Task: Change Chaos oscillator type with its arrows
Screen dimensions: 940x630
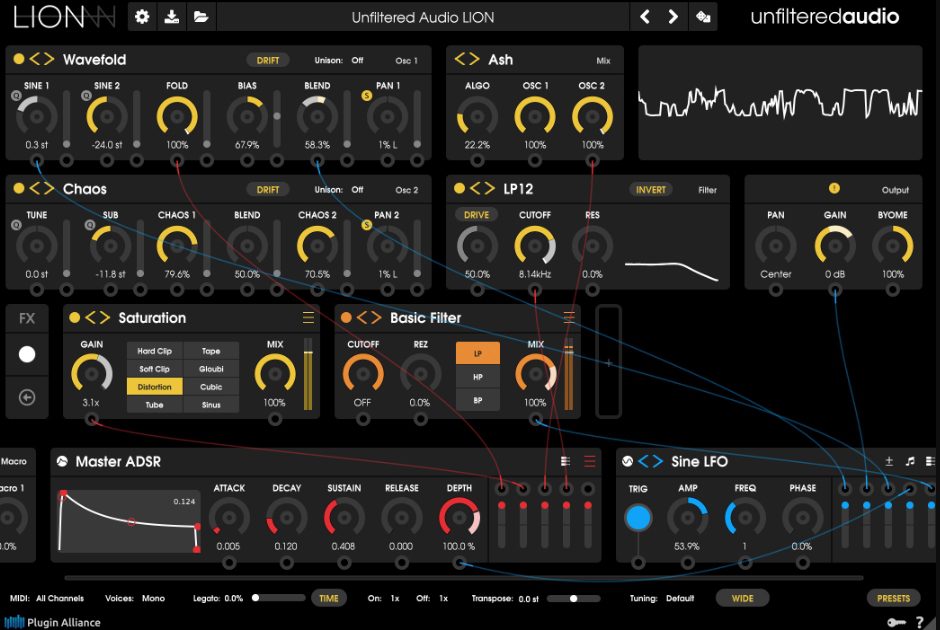Action: pyautogui.click(x=41, y=188)
